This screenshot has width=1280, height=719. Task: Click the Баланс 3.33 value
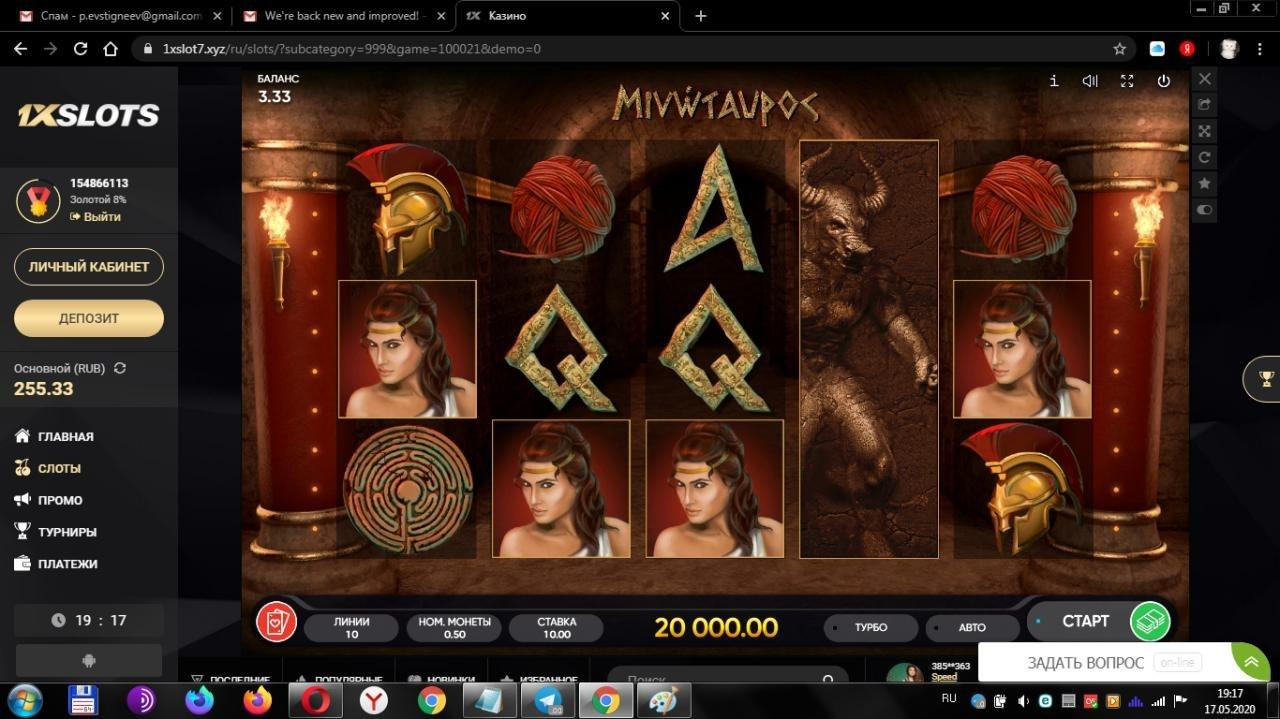click(x=274, y=96)
